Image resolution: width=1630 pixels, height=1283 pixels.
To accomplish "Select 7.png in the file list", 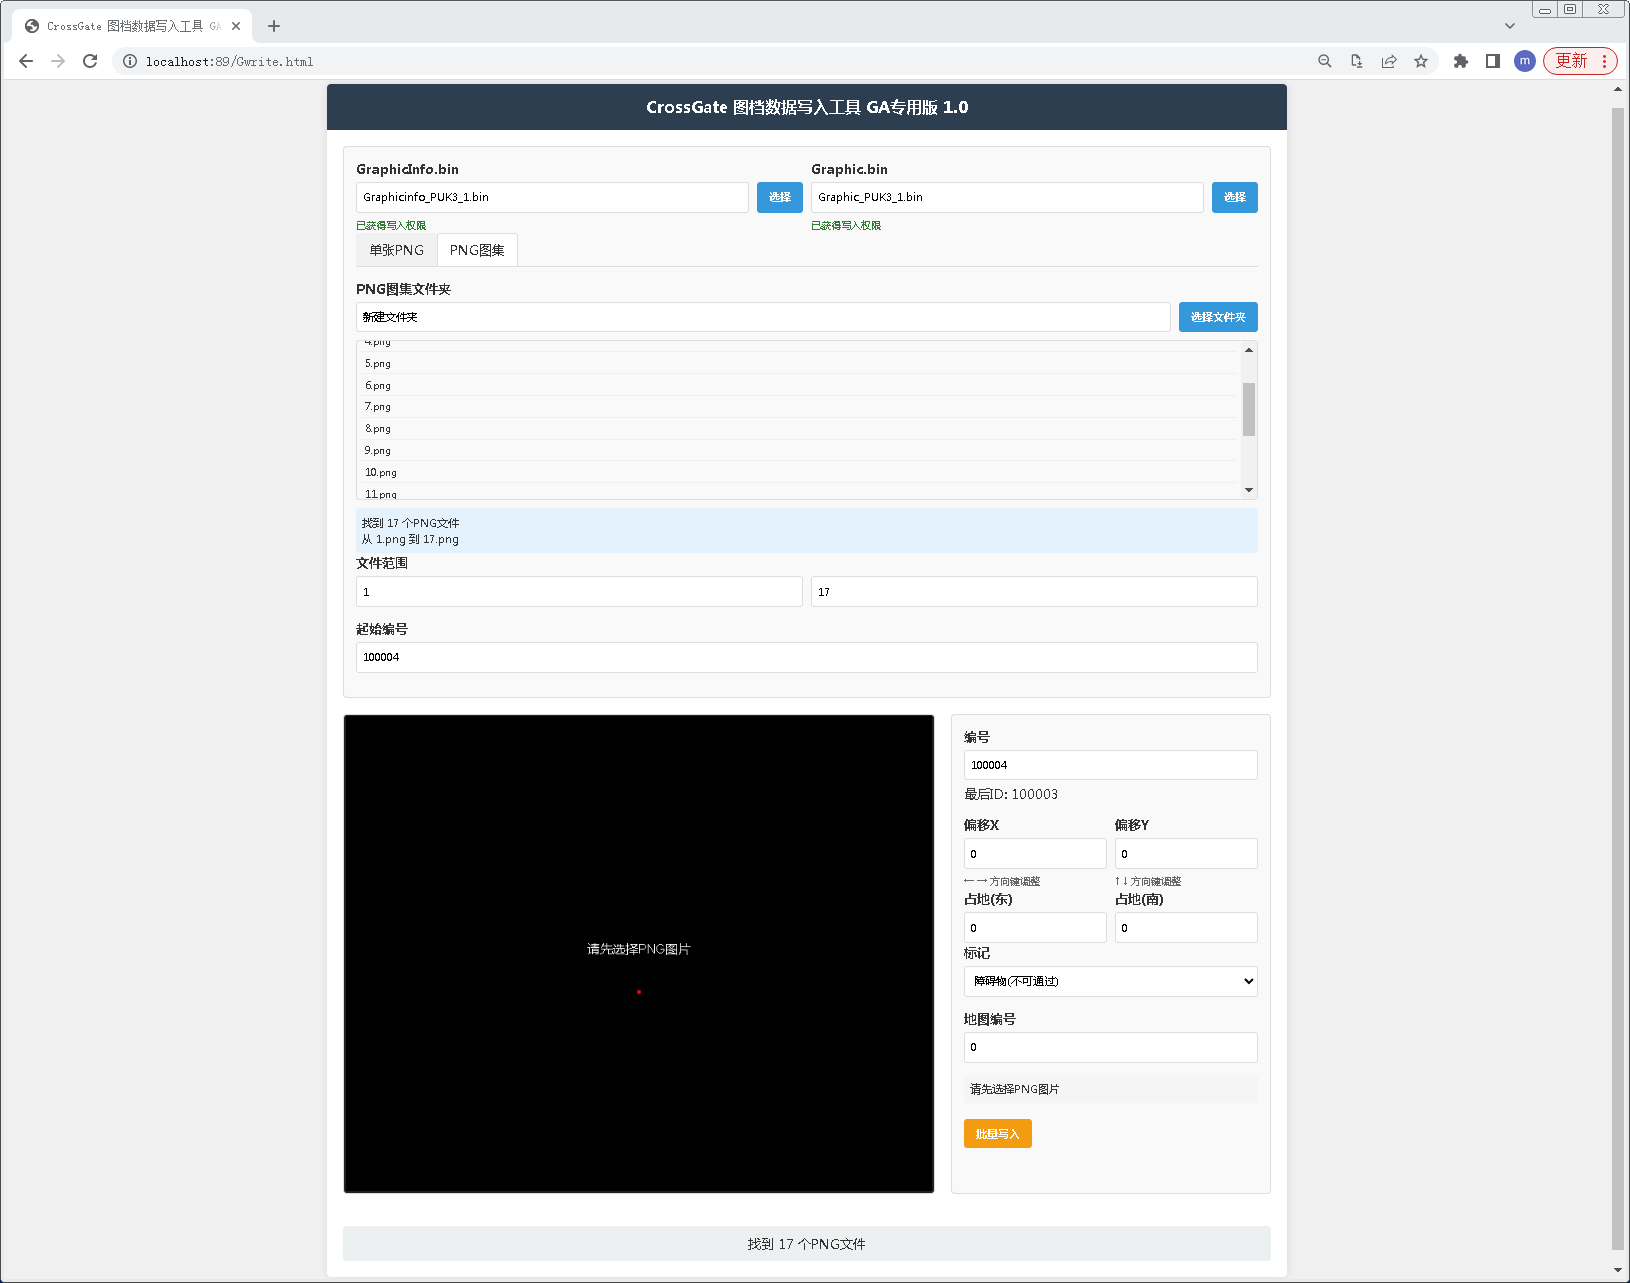I will coord(798,407).
